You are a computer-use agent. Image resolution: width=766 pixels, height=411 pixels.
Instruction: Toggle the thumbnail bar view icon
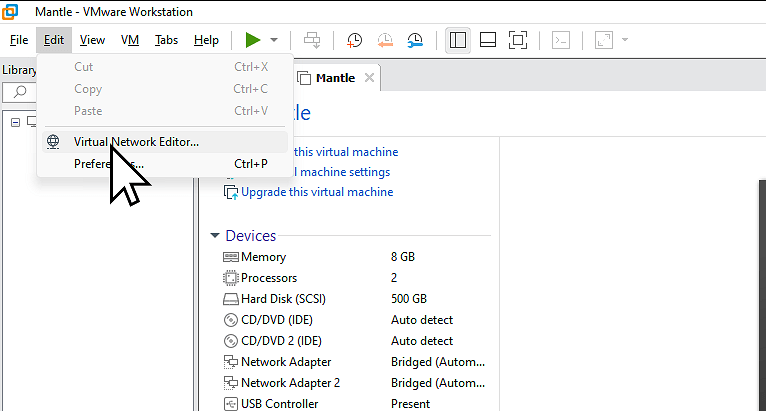point(488,40)
